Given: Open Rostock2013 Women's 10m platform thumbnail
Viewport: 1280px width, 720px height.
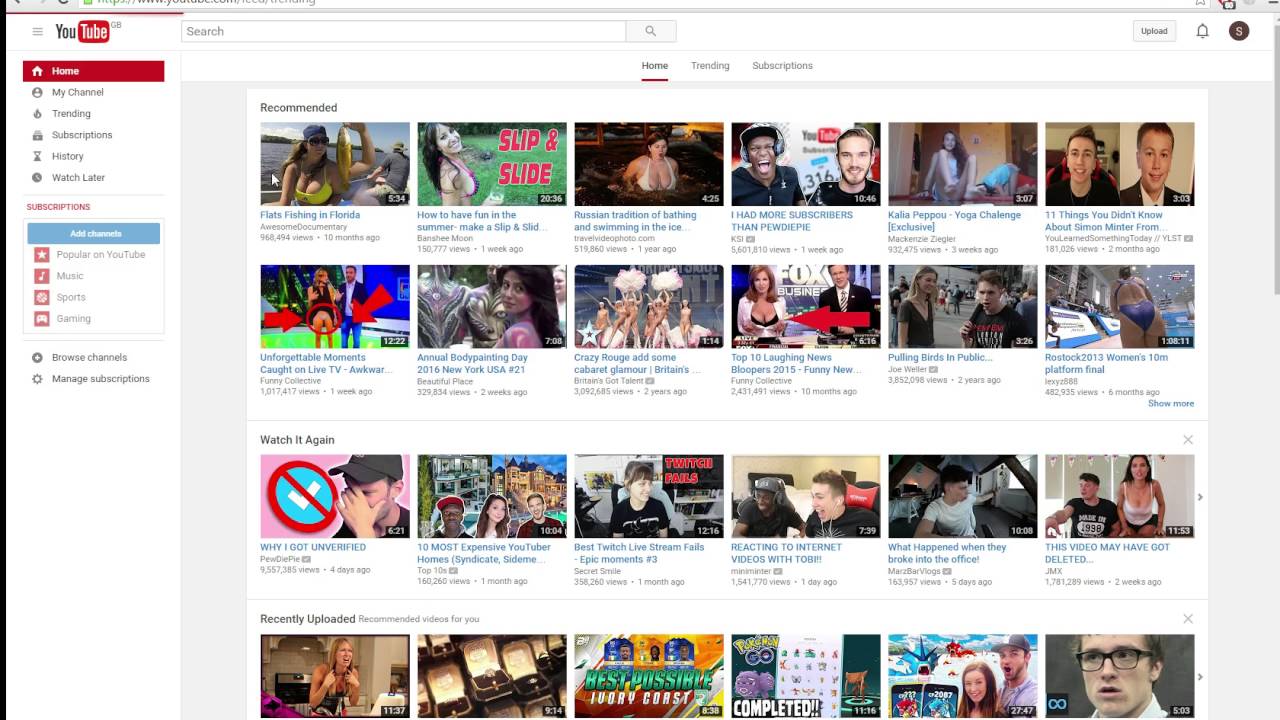Looking at the screenshot, I should pos(1120,307).
